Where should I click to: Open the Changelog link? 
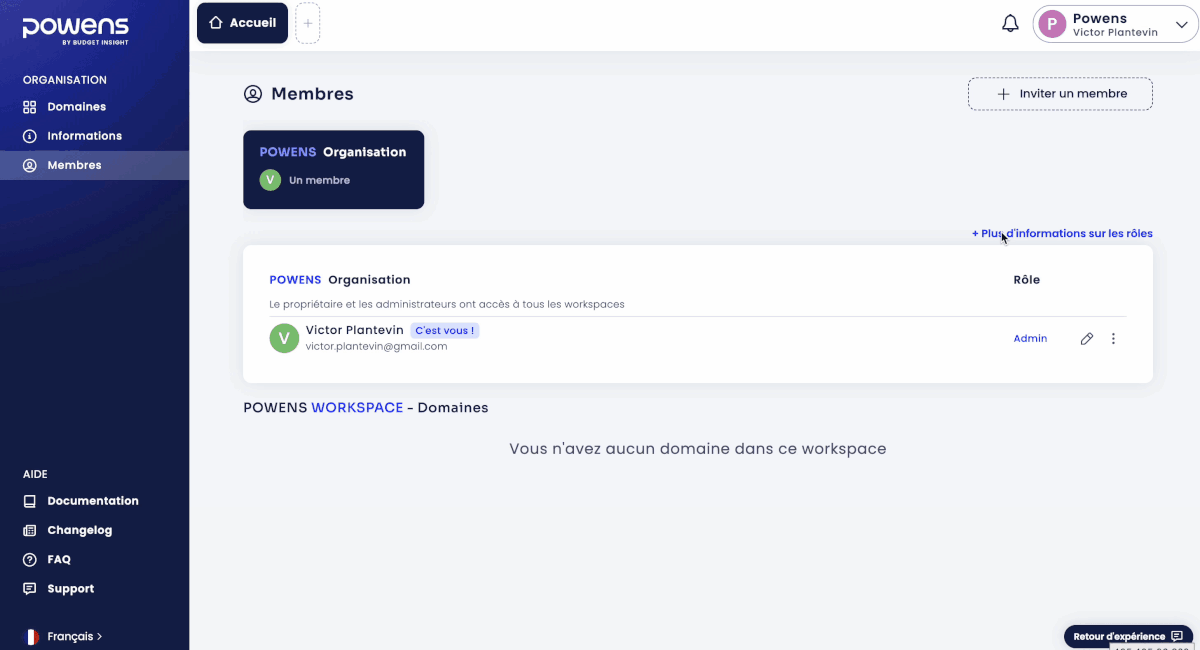point(79,530)
